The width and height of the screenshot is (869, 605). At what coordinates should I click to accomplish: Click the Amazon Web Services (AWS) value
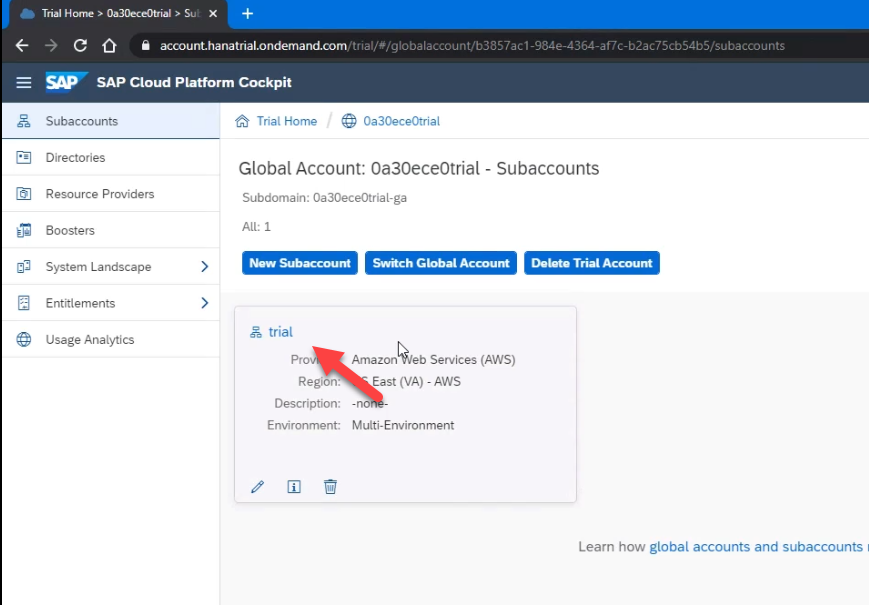[x=433, y=360]
